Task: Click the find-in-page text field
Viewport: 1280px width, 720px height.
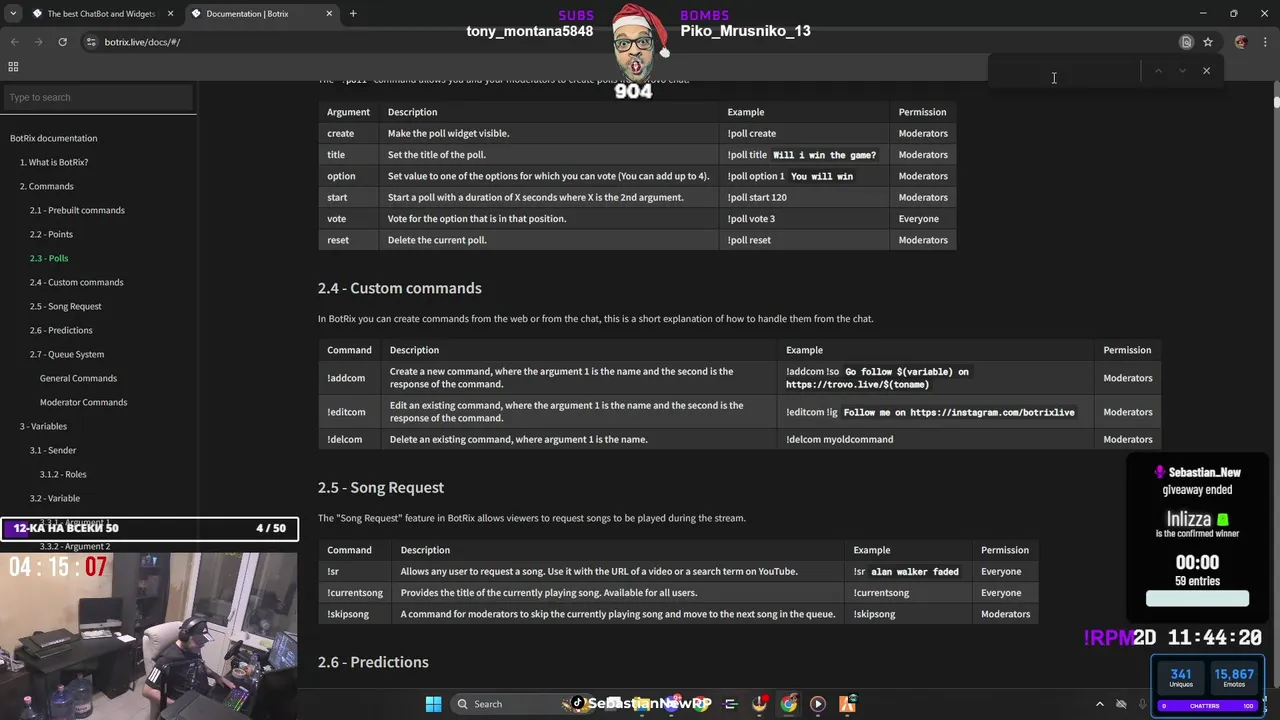Action: (x=1064, y=71)
